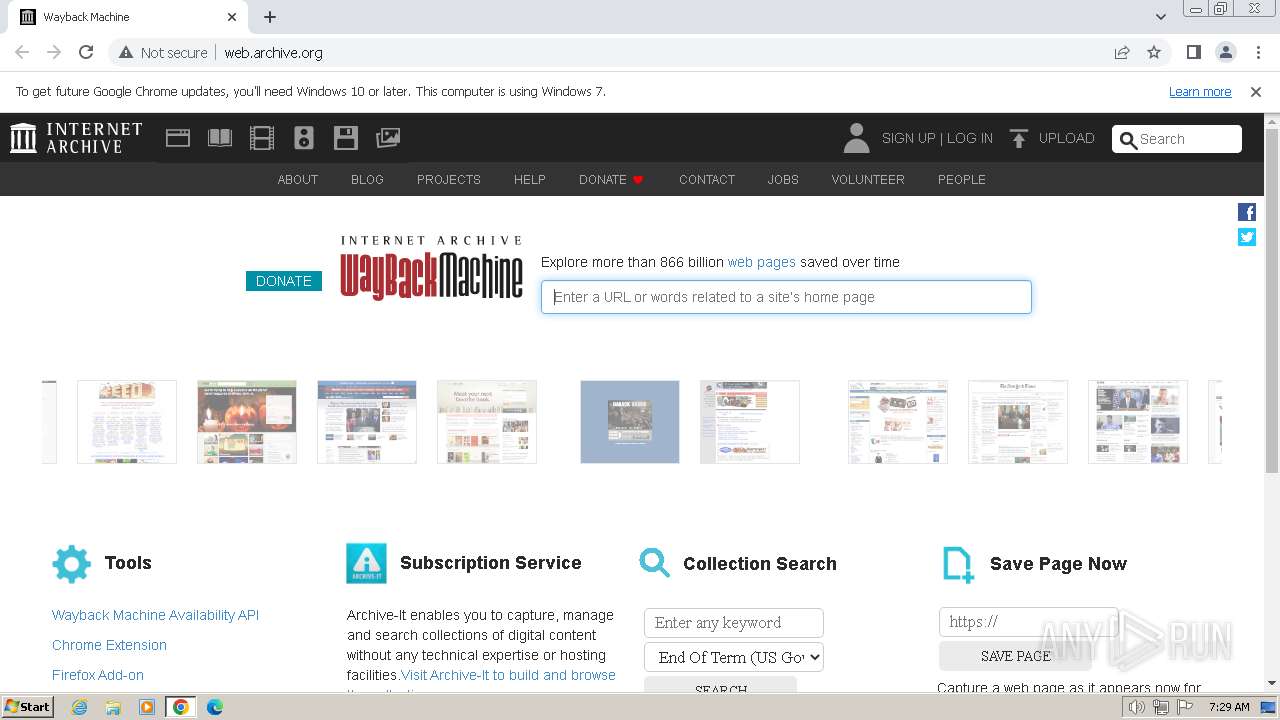Open Internet Explorer from taskbar
1280x720 pixels.
tap(80, 707)
